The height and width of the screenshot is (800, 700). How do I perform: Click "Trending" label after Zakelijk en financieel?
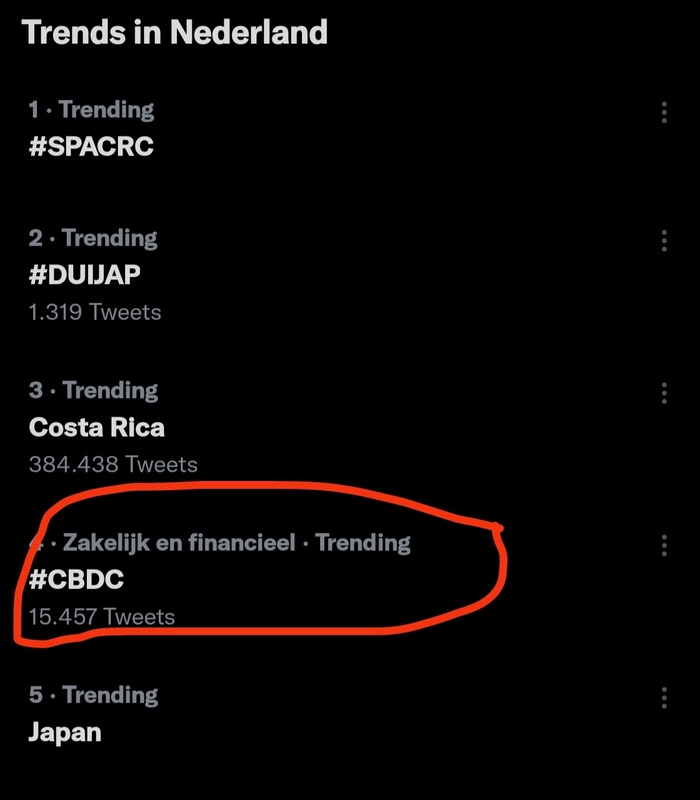coord(363,543)
